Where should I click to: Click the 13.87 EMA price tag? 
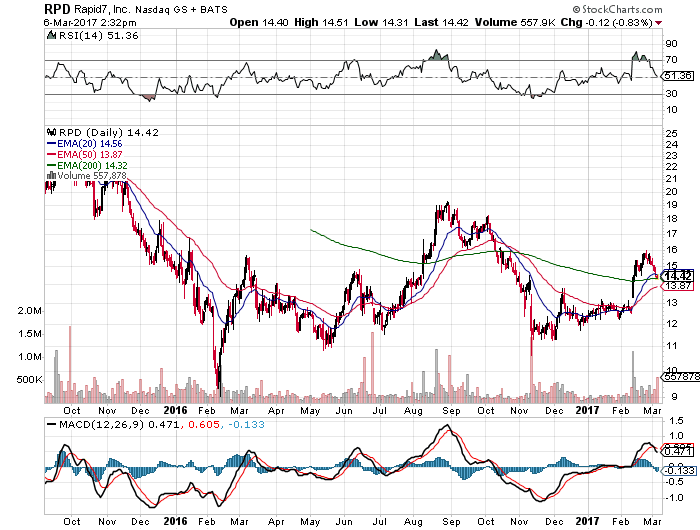tap(678, 285)
